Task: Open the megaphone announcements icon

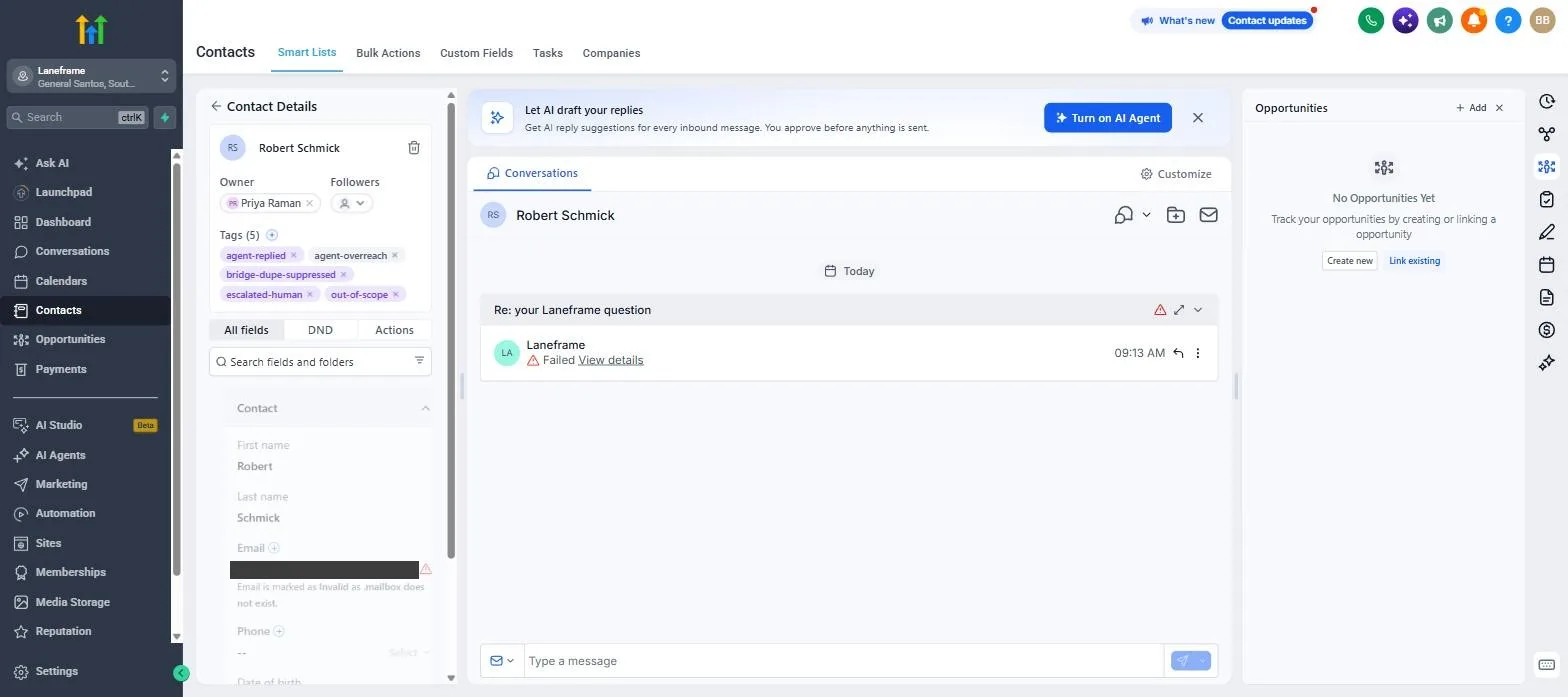Action: [1439, 20]
